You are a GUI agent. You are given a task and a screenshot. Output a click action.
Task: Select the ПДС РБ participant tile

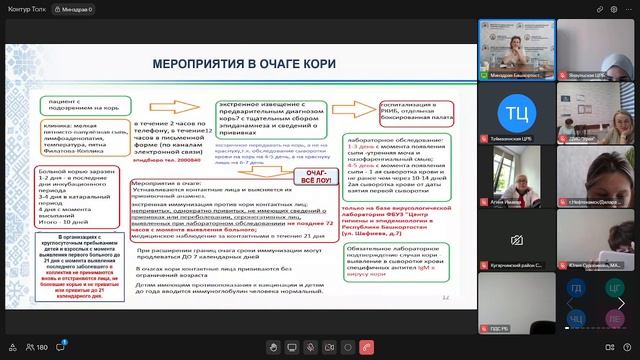point(517,303)
